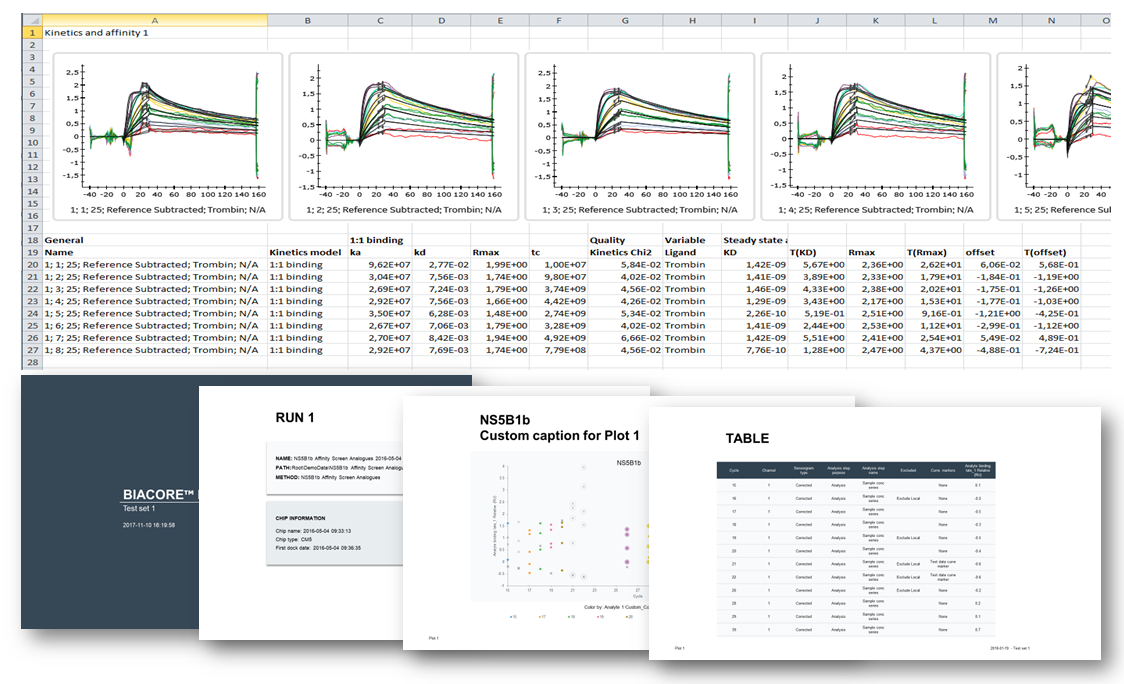Viewport: 1124px width, 684px height.
Task: Click the "Kinetics model" header cell
Action: 304,253
